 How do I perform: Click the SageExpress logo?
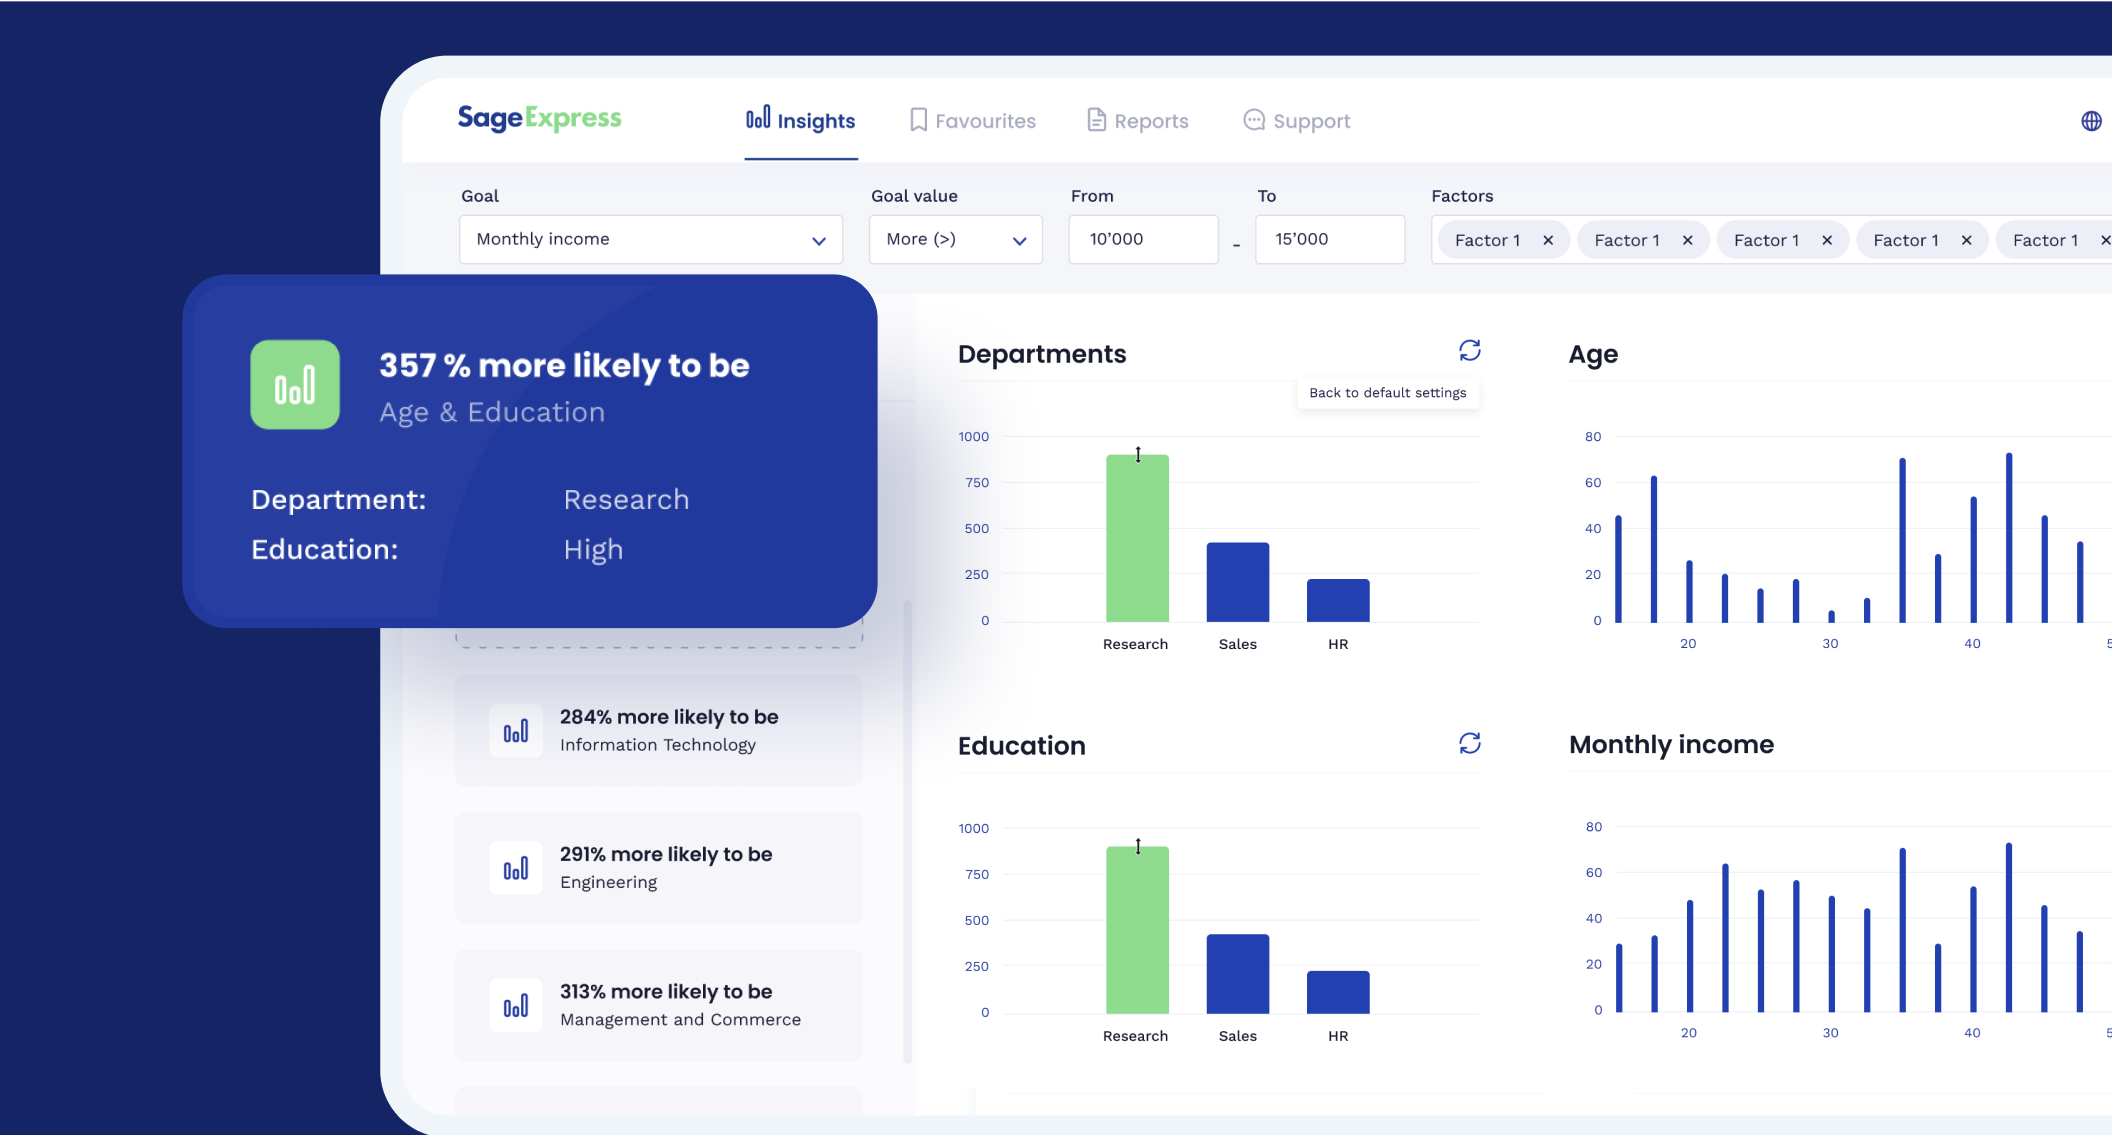pyautogui.click(x=539, y=119)
